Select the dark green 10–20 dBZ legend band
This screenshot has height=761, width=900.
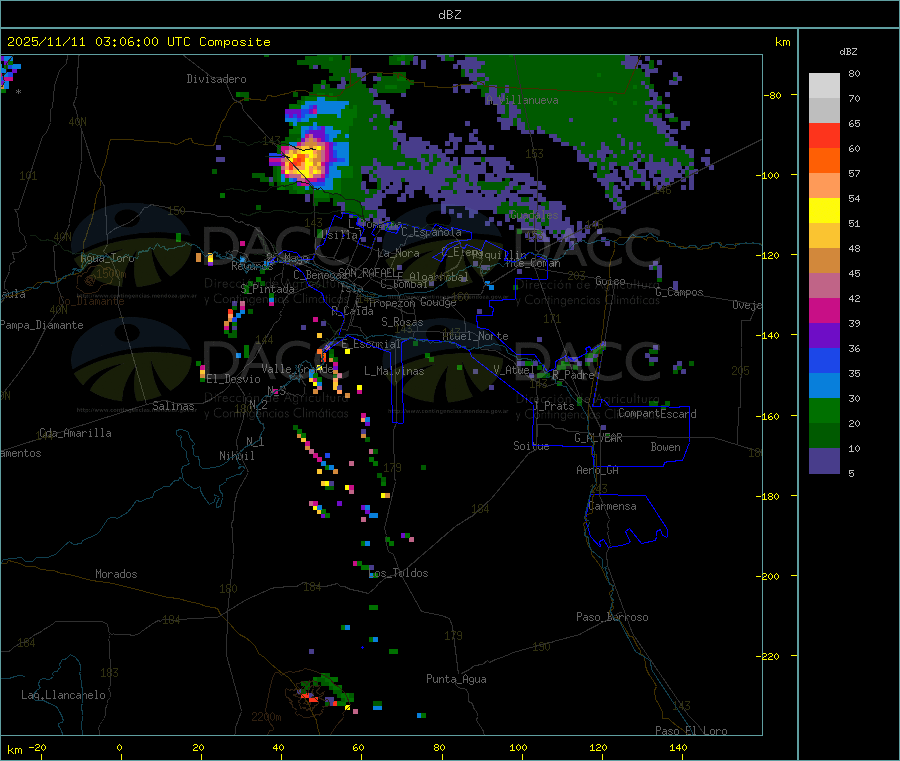tap(824, 436)
